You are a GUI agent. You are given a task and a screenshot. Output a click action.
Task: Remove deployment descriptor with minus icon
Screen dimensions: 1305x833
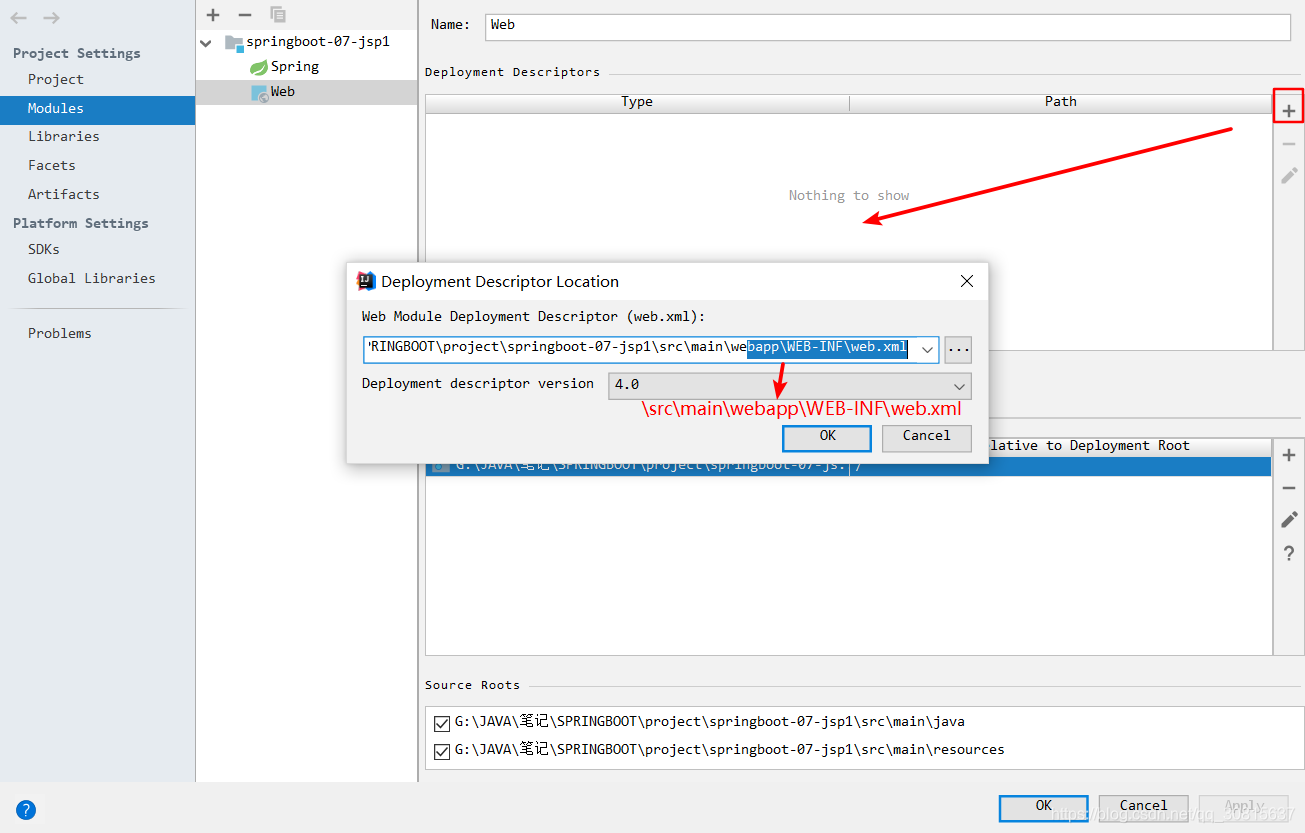tap(1289, 144)
